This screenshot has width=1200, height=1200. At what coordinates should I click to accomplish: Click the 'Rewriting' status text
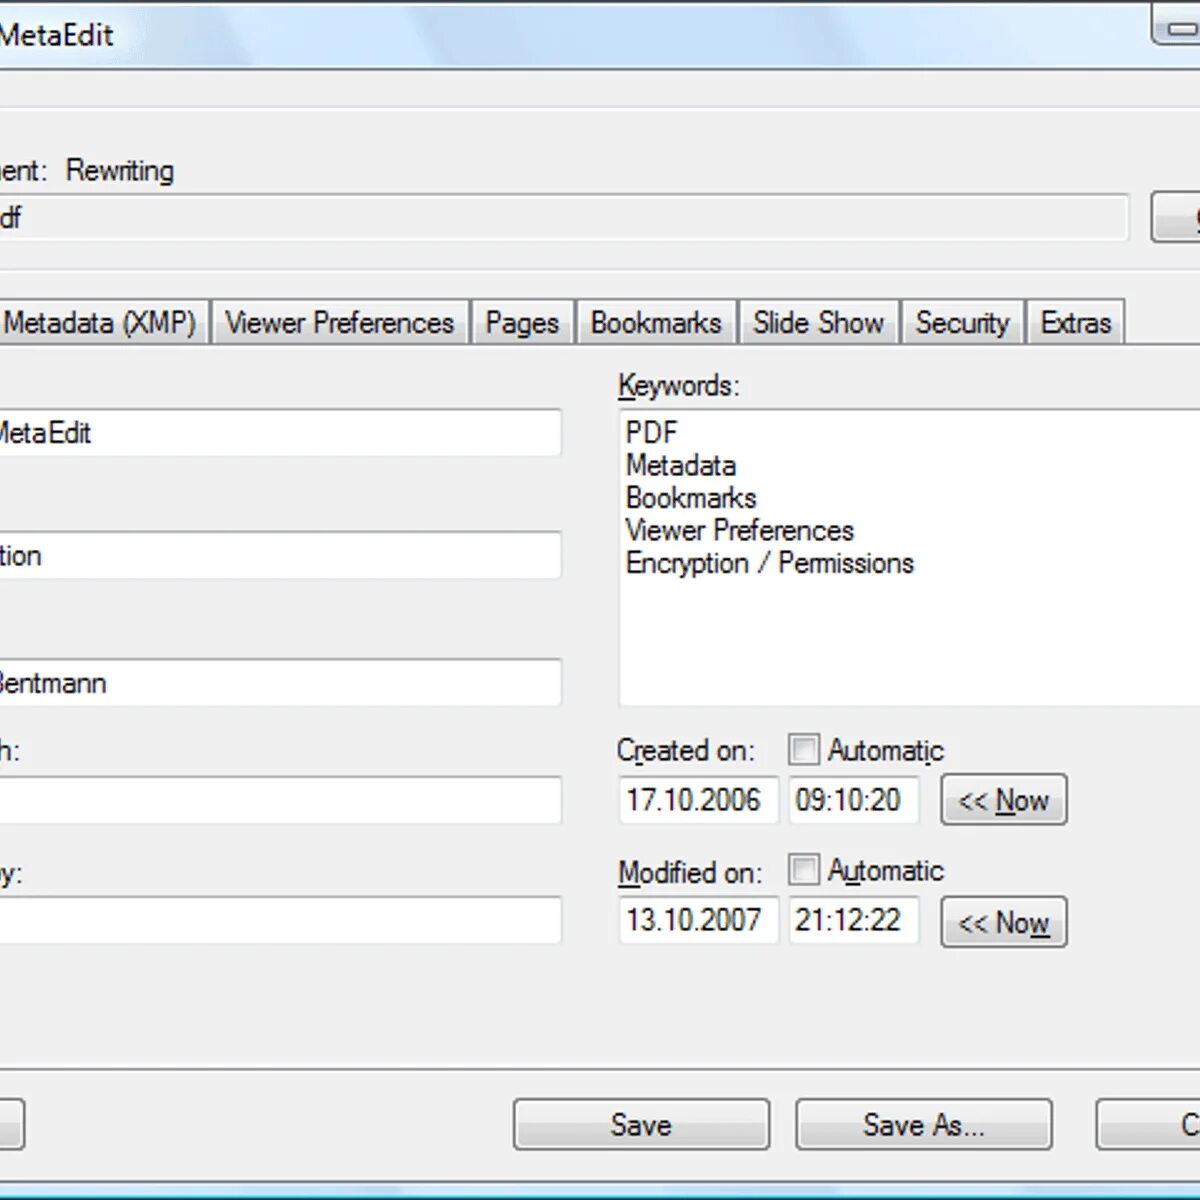(x=120, y=171)
